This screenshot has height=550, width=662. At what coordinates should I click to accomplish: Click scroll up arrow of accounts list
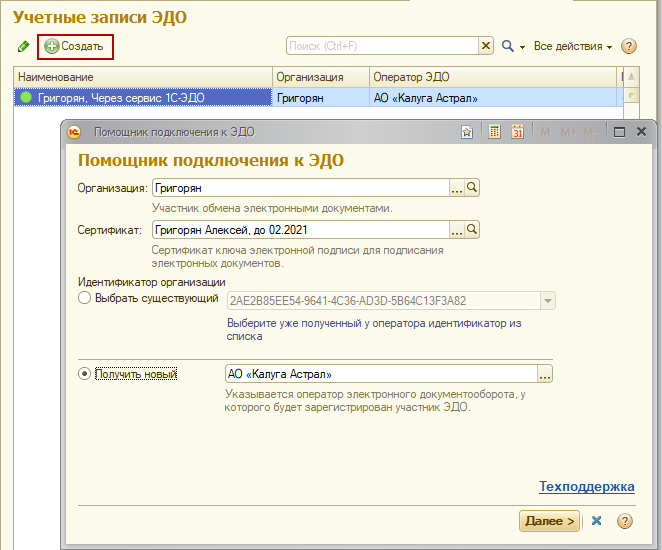pos(631,77)
